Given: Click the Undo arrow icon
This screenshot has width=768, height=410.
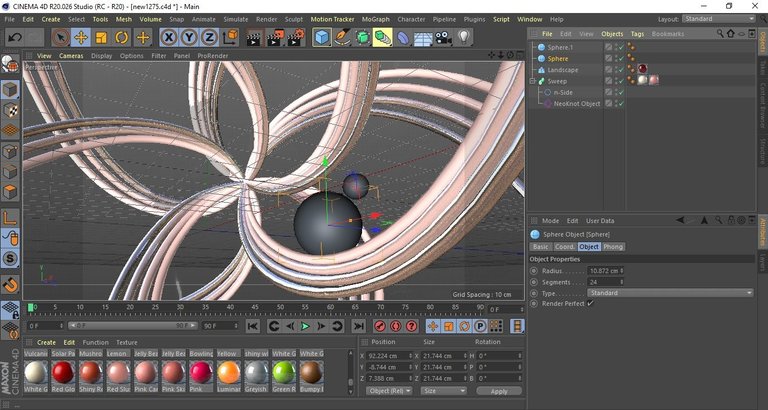Looking at the screenshot, I should (x=15, y=38).
